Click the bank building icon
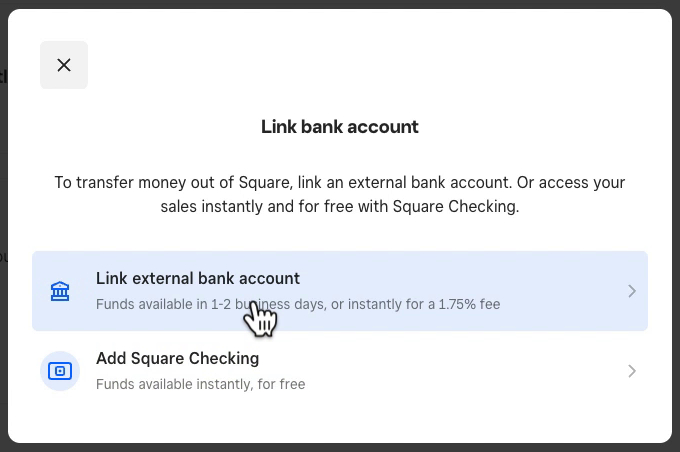 (x=60, y=291)
